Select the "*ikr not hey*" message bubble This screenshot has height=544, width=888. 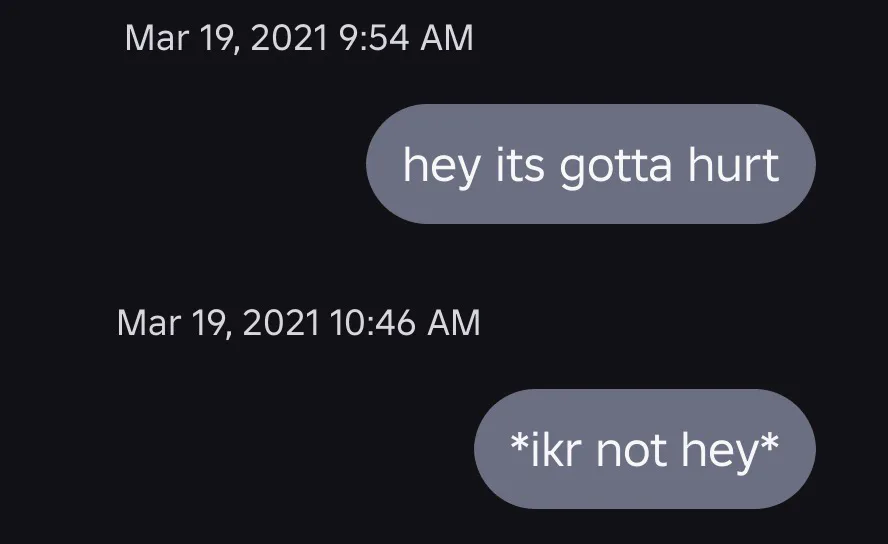click(644, 449)
